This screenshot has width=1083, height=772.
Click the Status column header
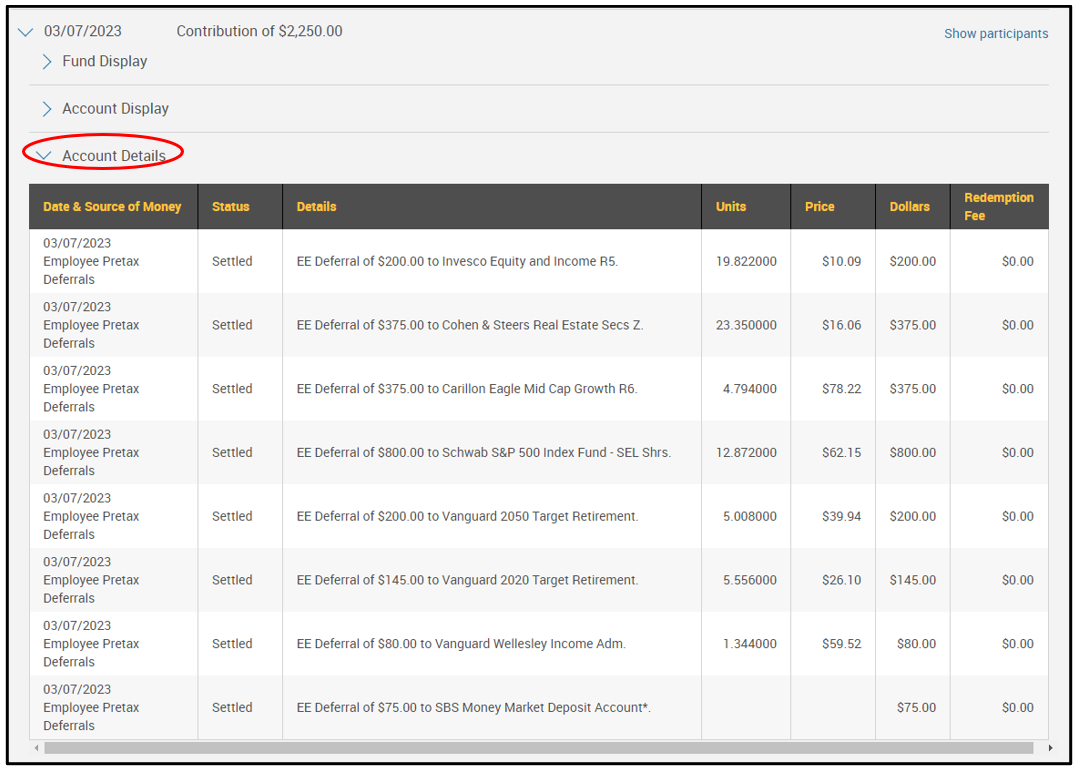pyautogui.click(x=230, y=207)
